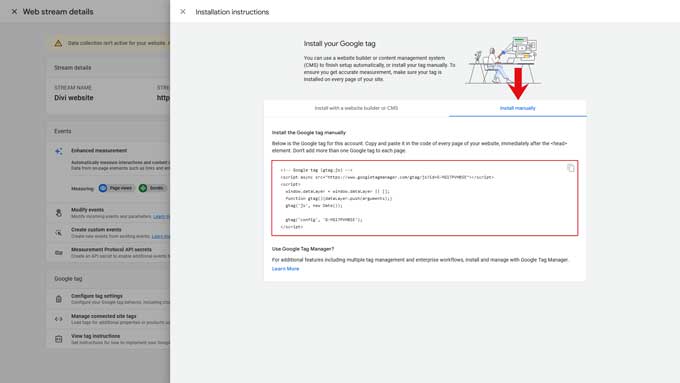Click the Manage connected site tags icon
The width and height of the screenshot is (680, 383).
59,319
